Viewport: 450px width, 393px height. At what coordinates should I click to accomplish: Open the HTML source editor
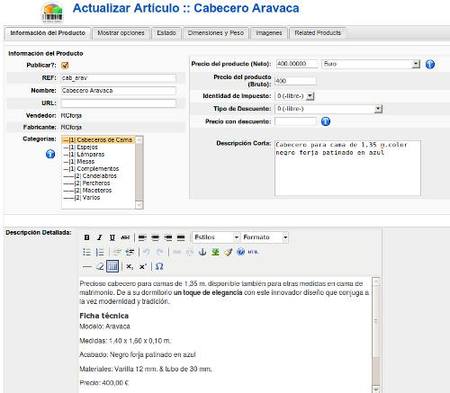(x=253, y=252)
